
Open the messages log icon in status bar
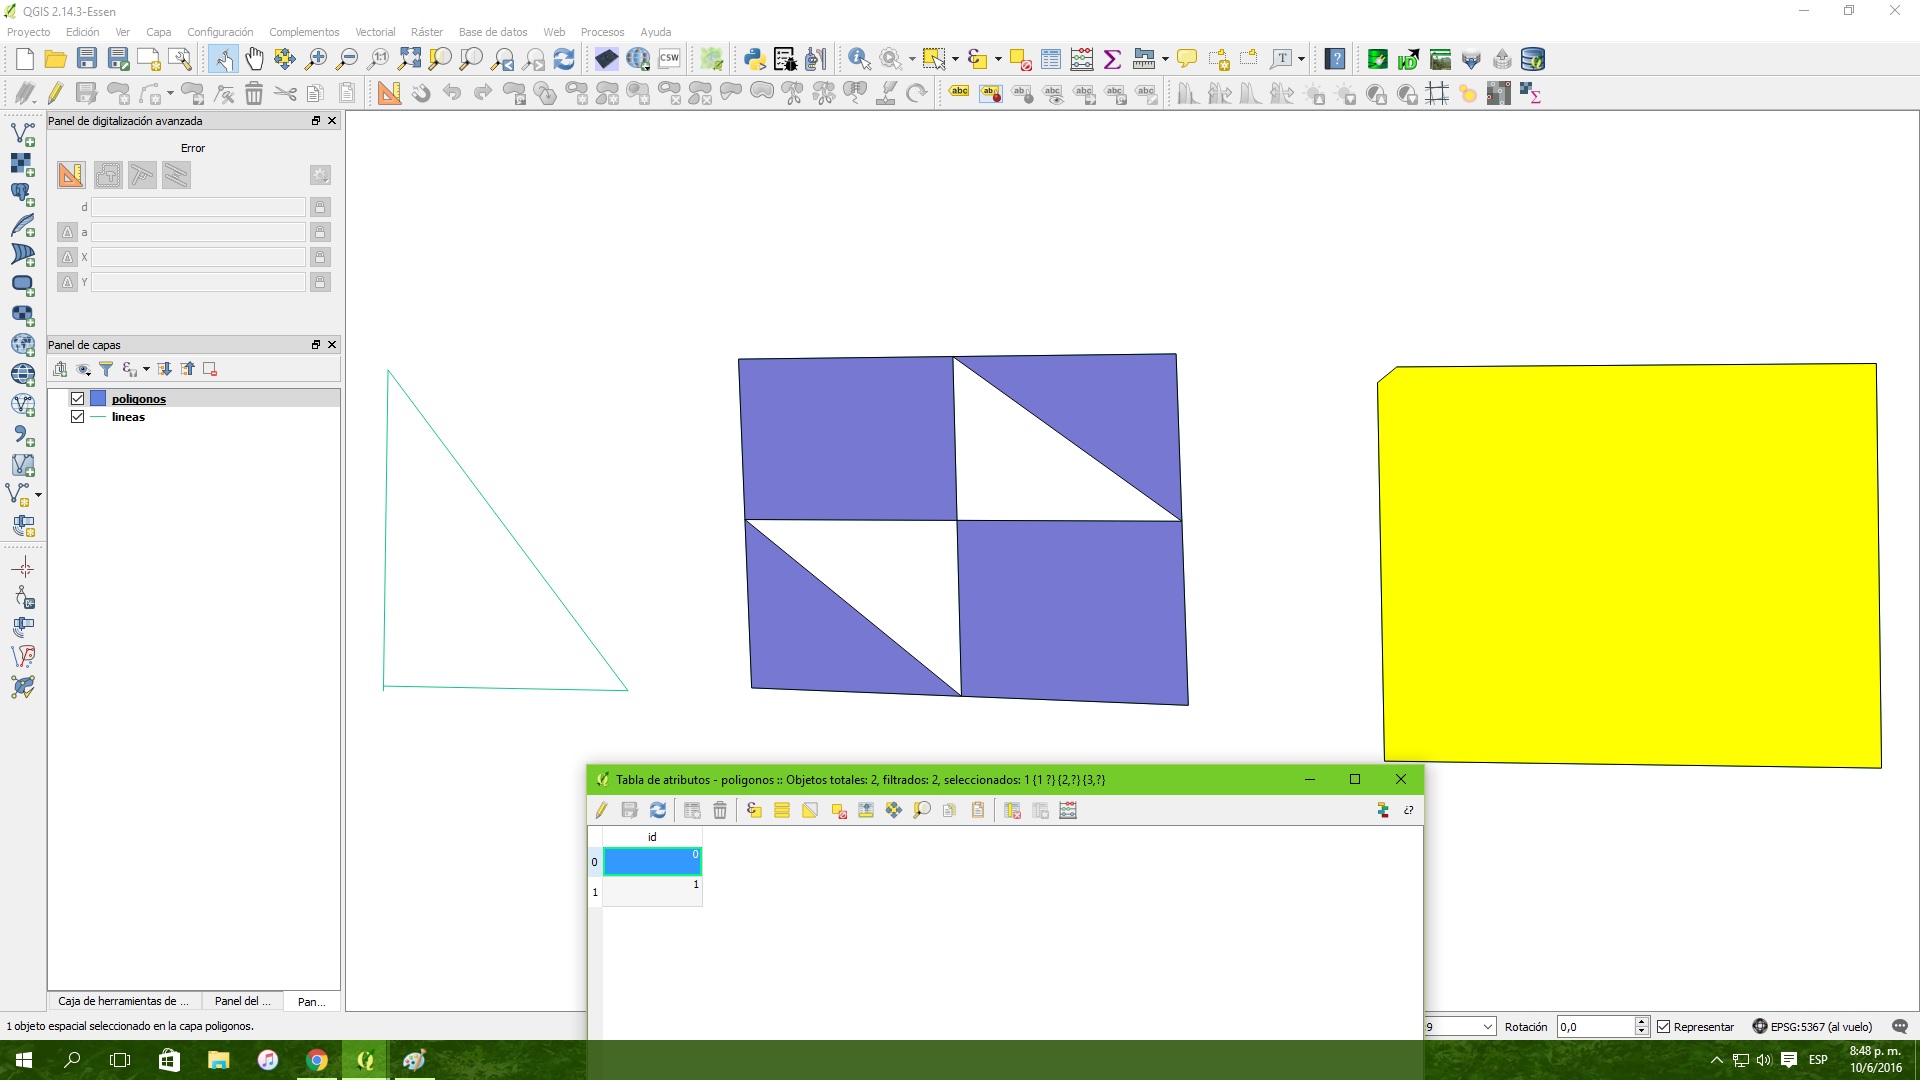click(1900, 1026)
